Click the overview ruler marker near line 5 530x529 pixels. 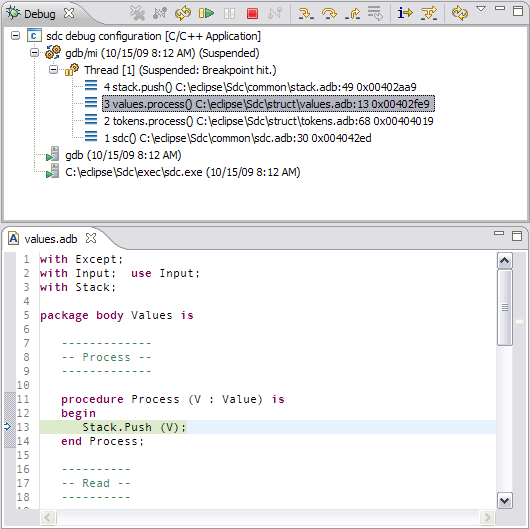click(520, 321)
